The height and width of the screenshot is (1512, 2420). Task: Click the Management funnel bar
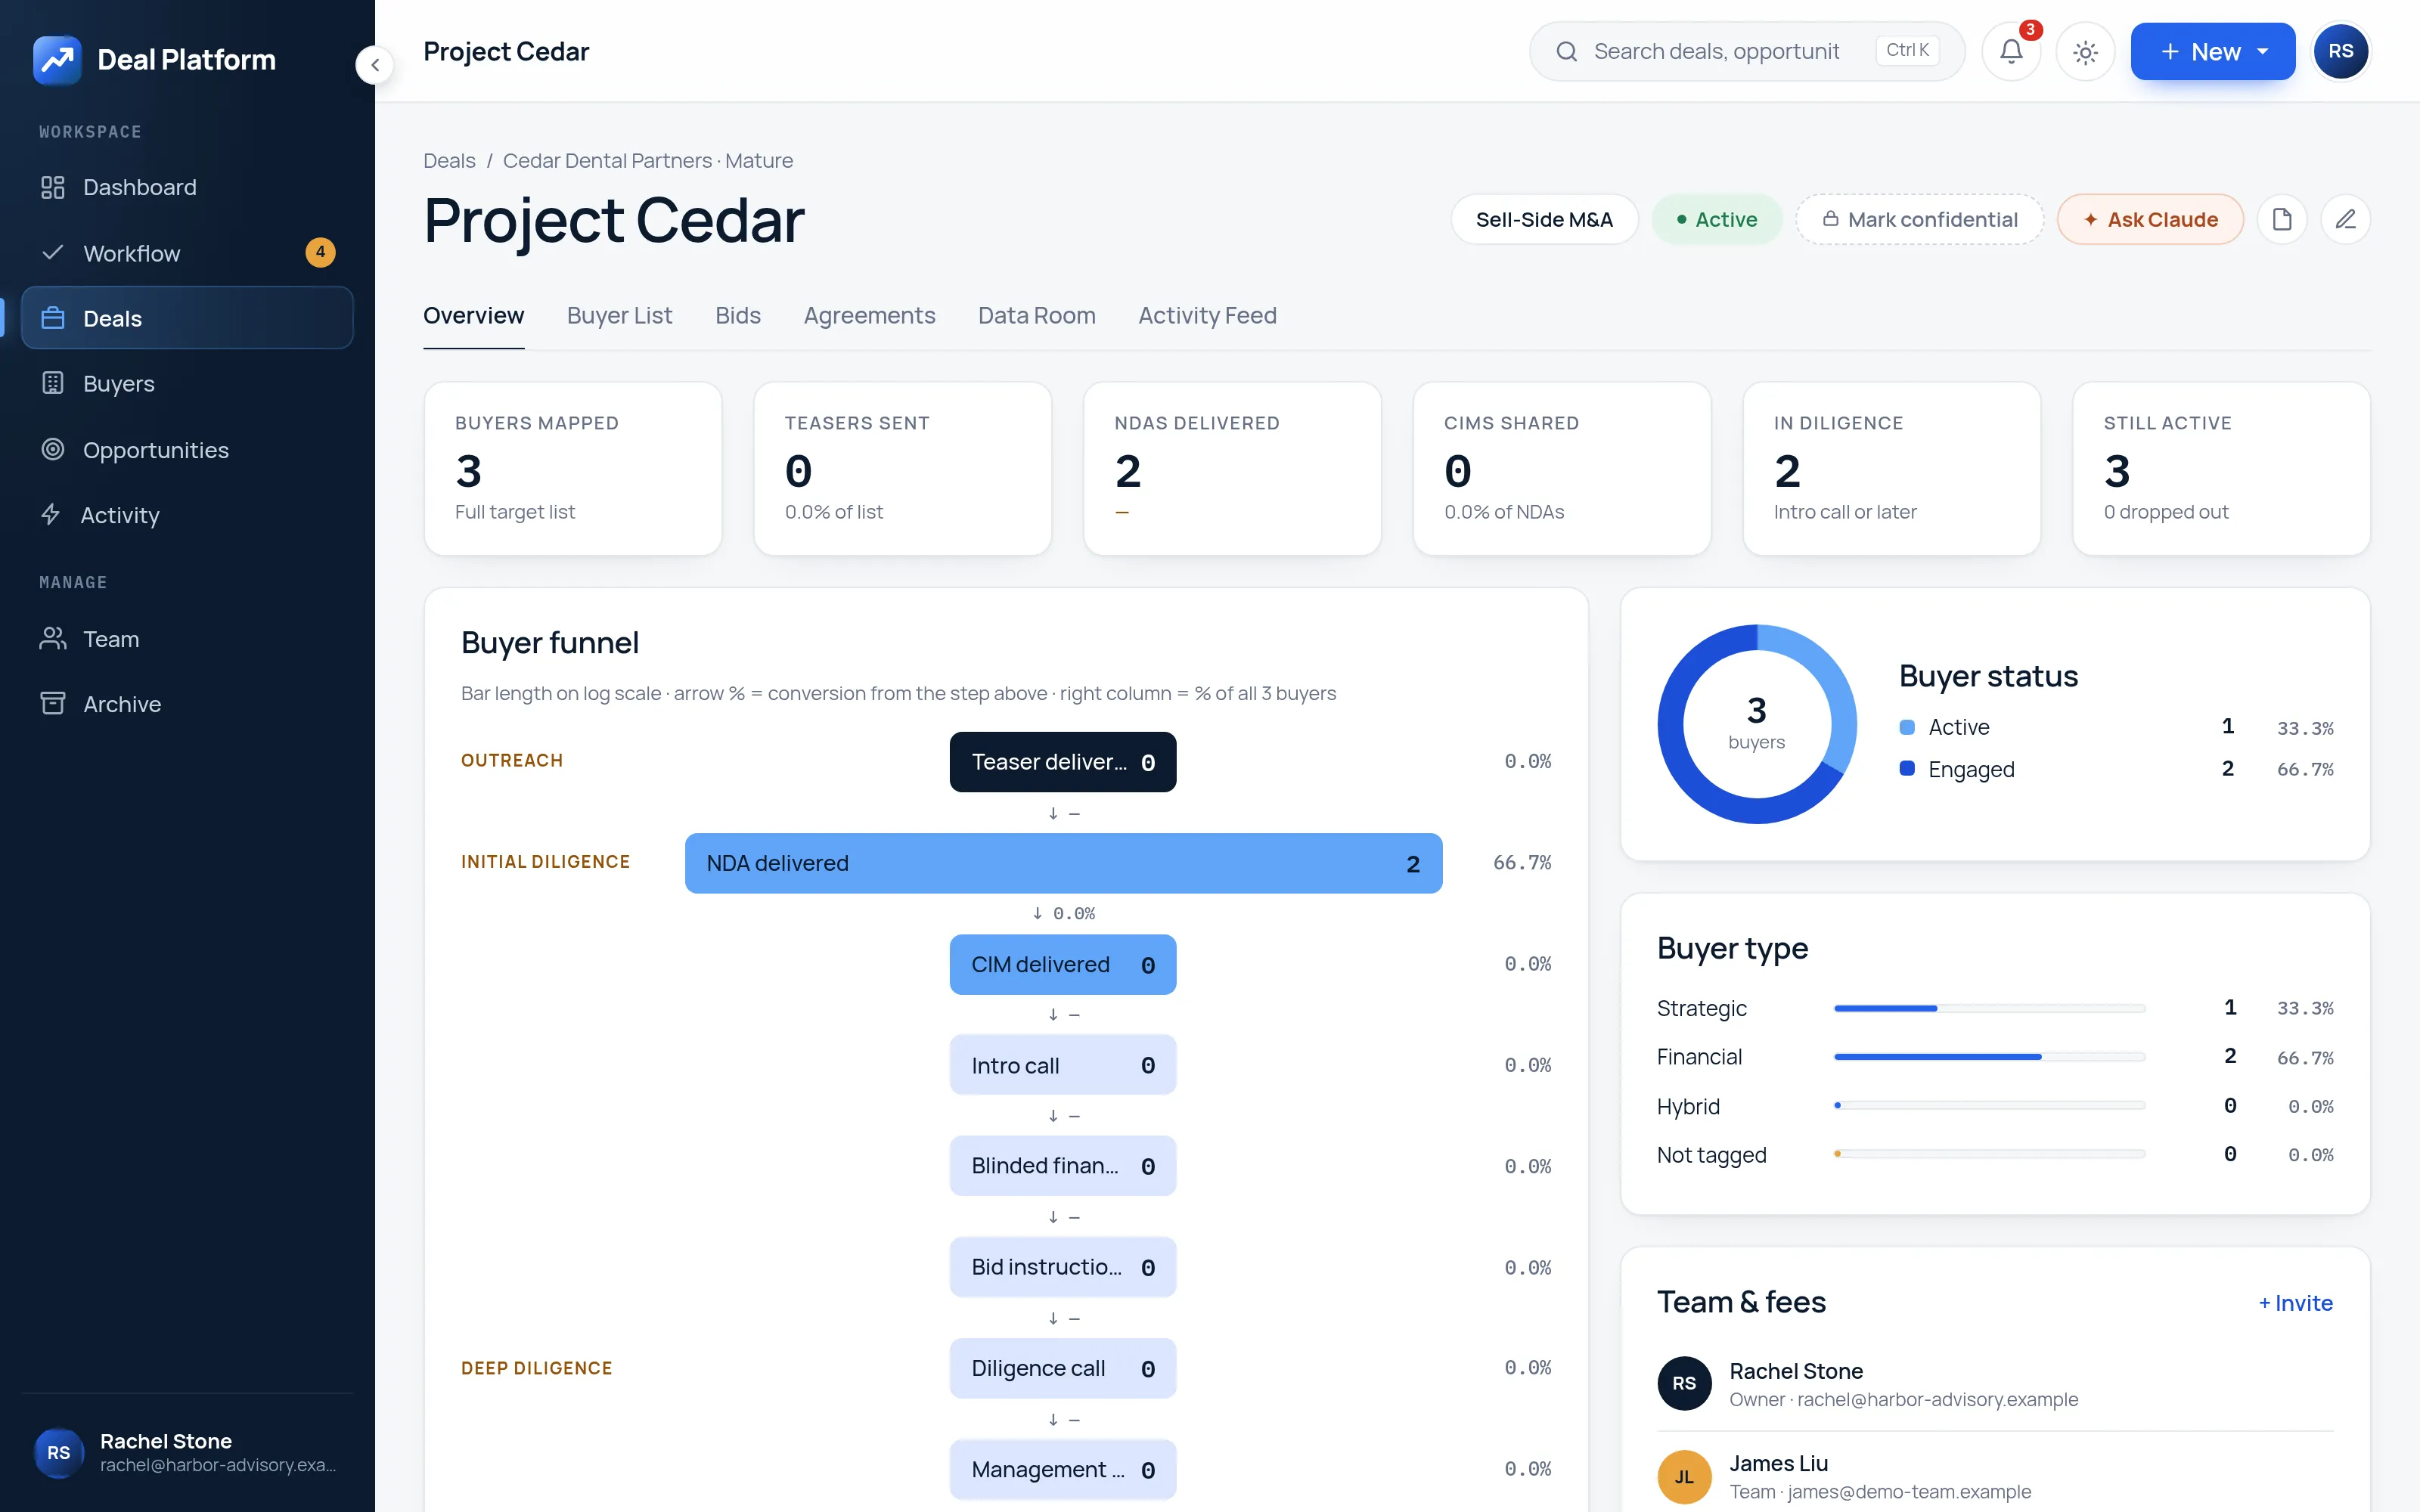point(1063,1469)
